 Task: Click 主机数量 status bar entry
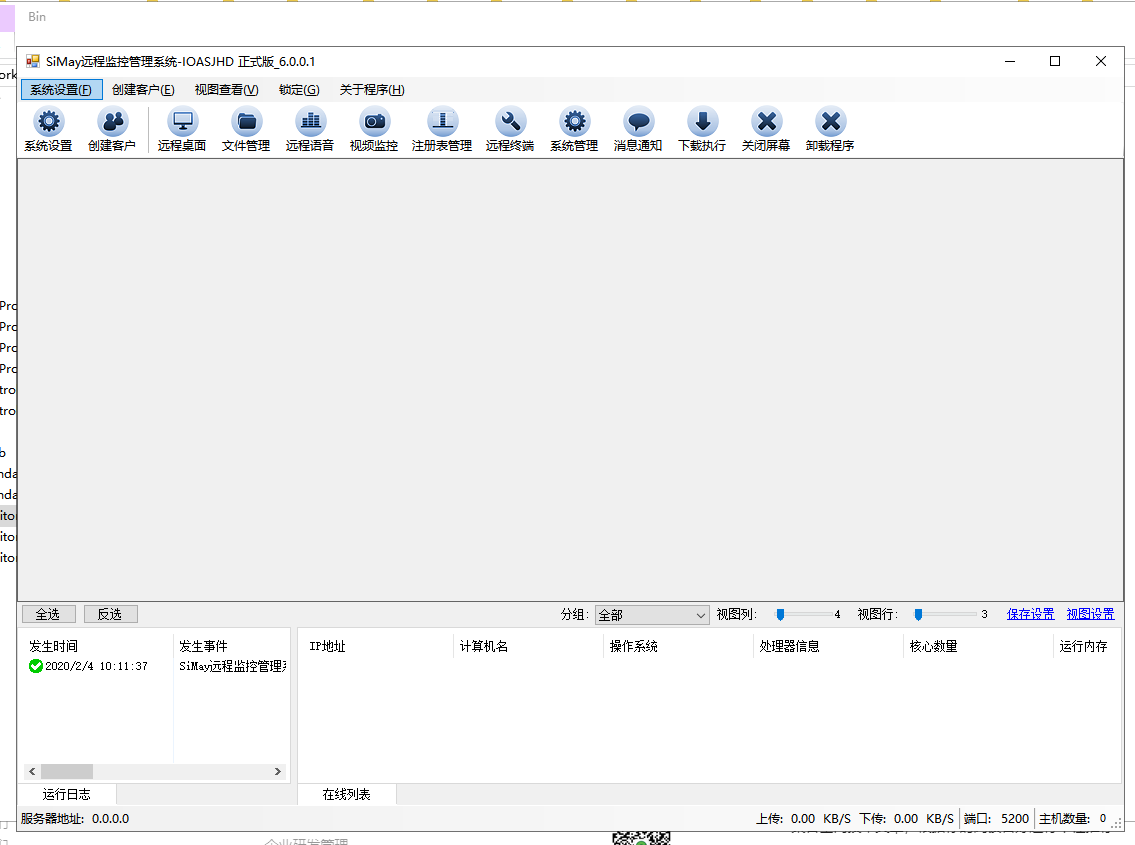click(x=1073, y=819)
